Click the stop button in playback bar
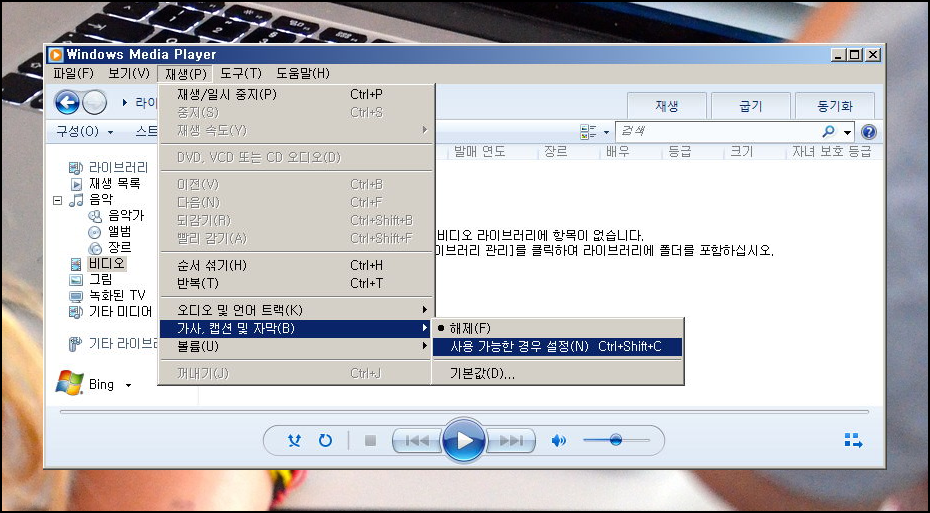Screen dimensions: 930x513 pos(371,441)
